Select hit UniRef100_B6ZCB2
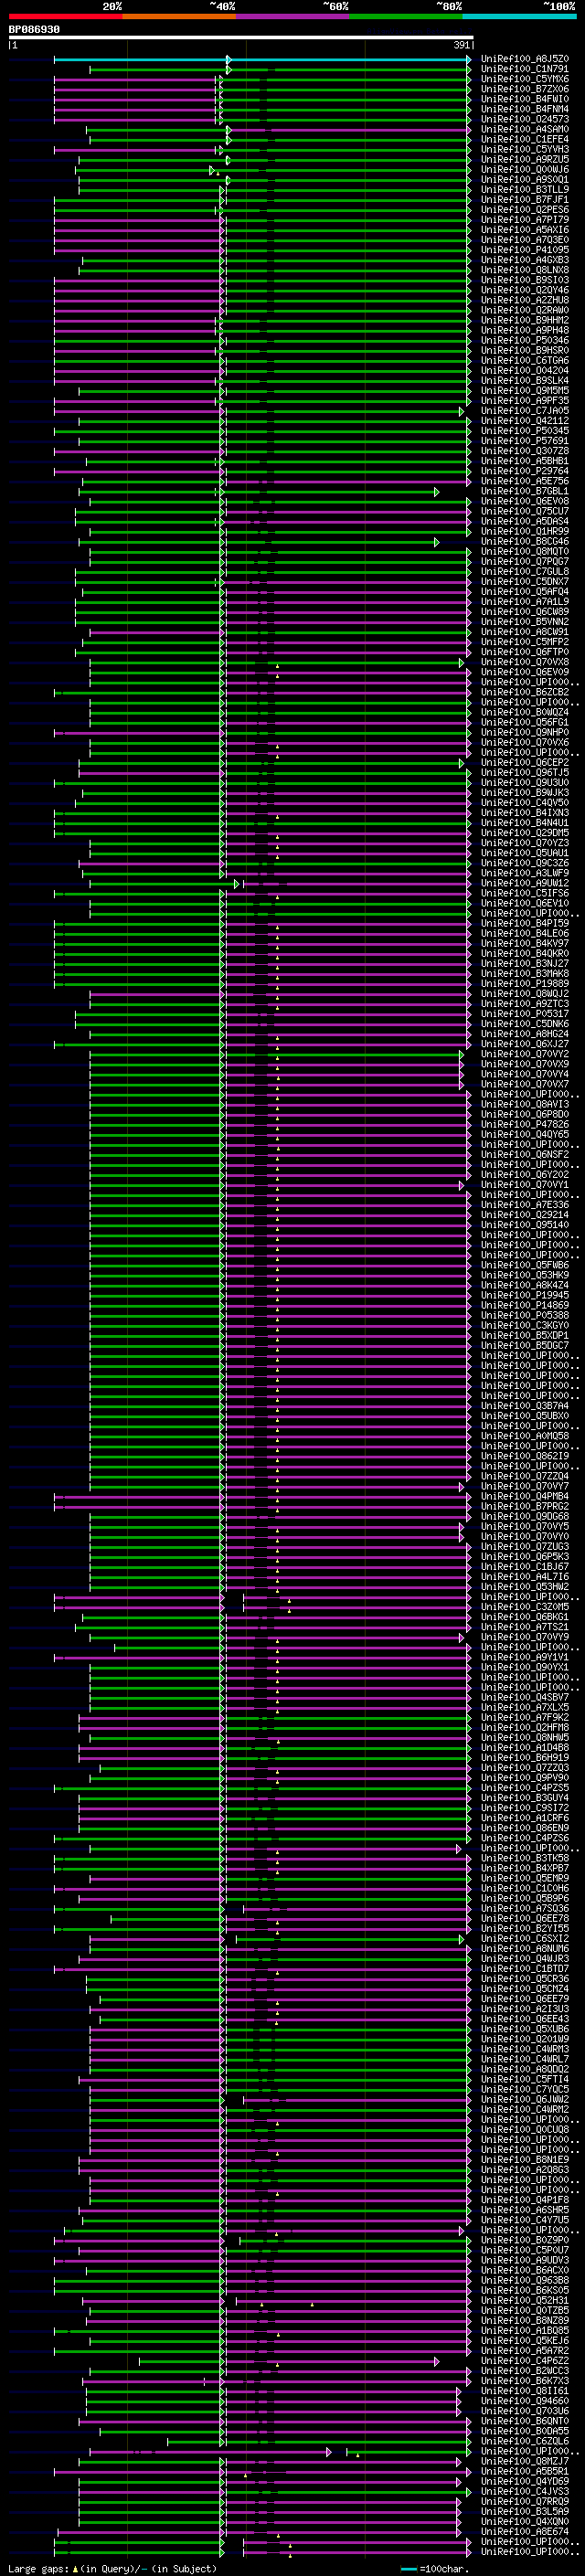Image resolution: width=585 pixels, height=2576 pixels. pyautogui.click(x=525, y=692)
